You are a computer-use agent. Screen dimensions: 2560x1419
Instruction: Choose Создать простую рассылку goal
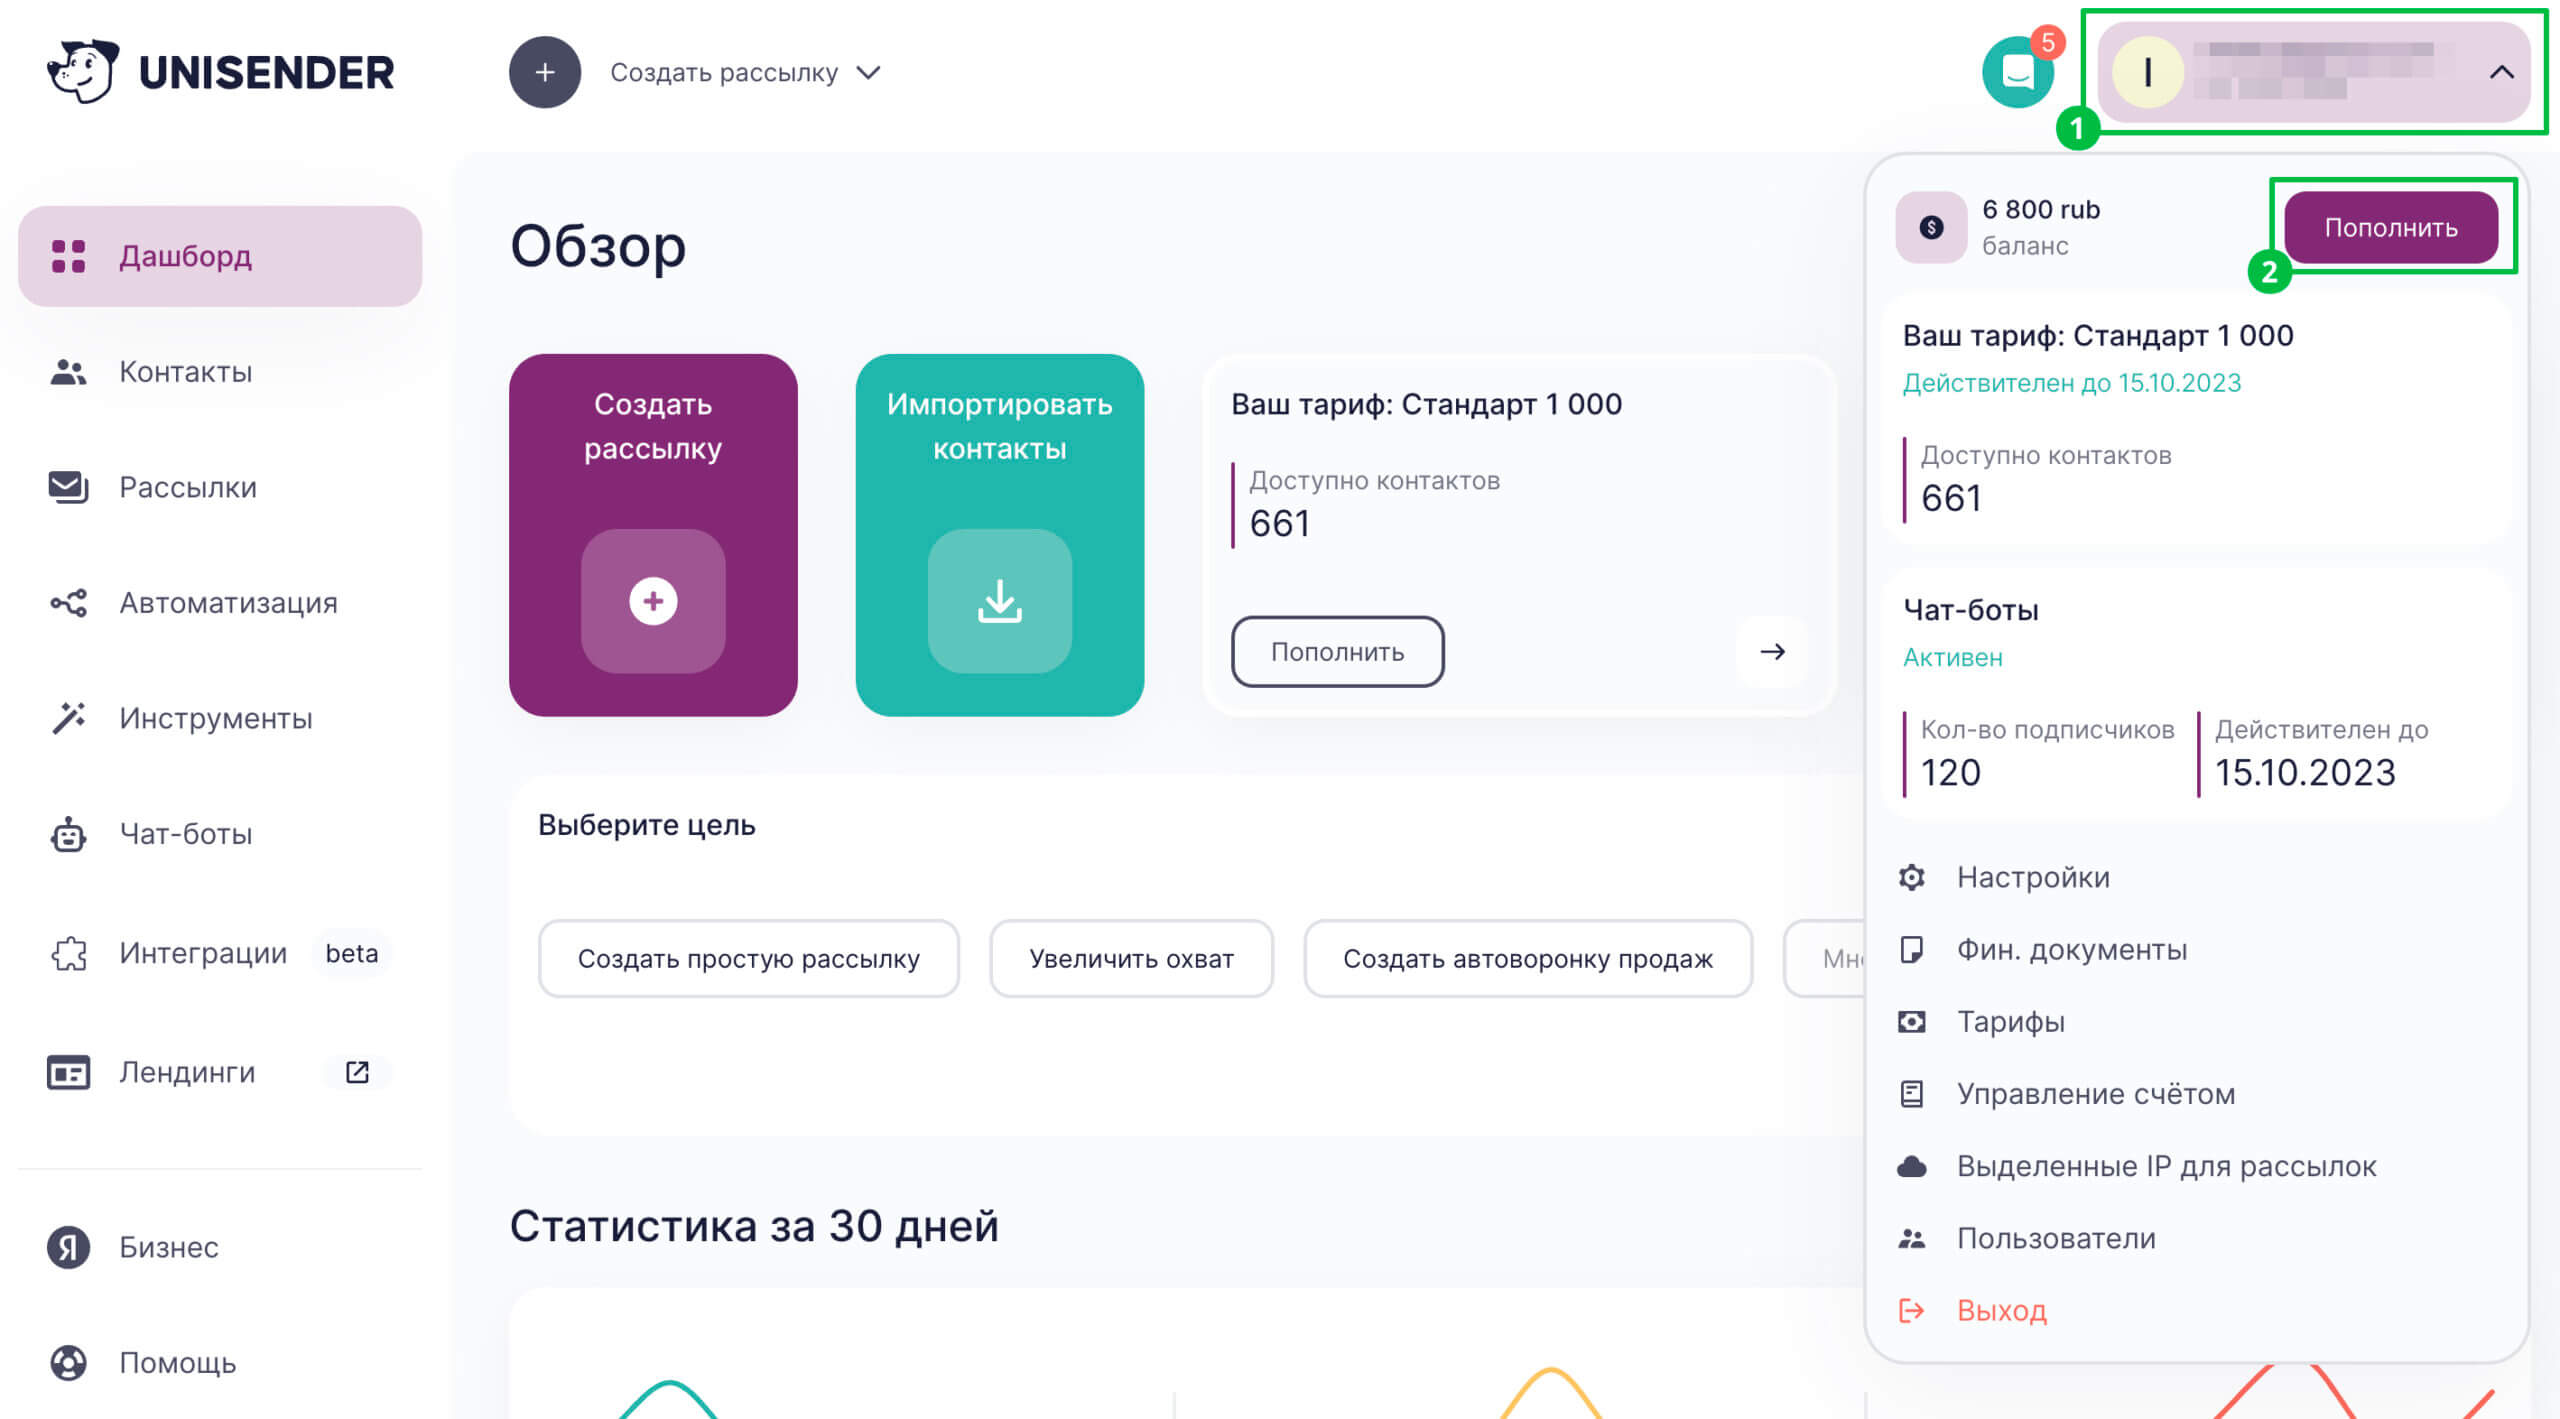(748, 958)
